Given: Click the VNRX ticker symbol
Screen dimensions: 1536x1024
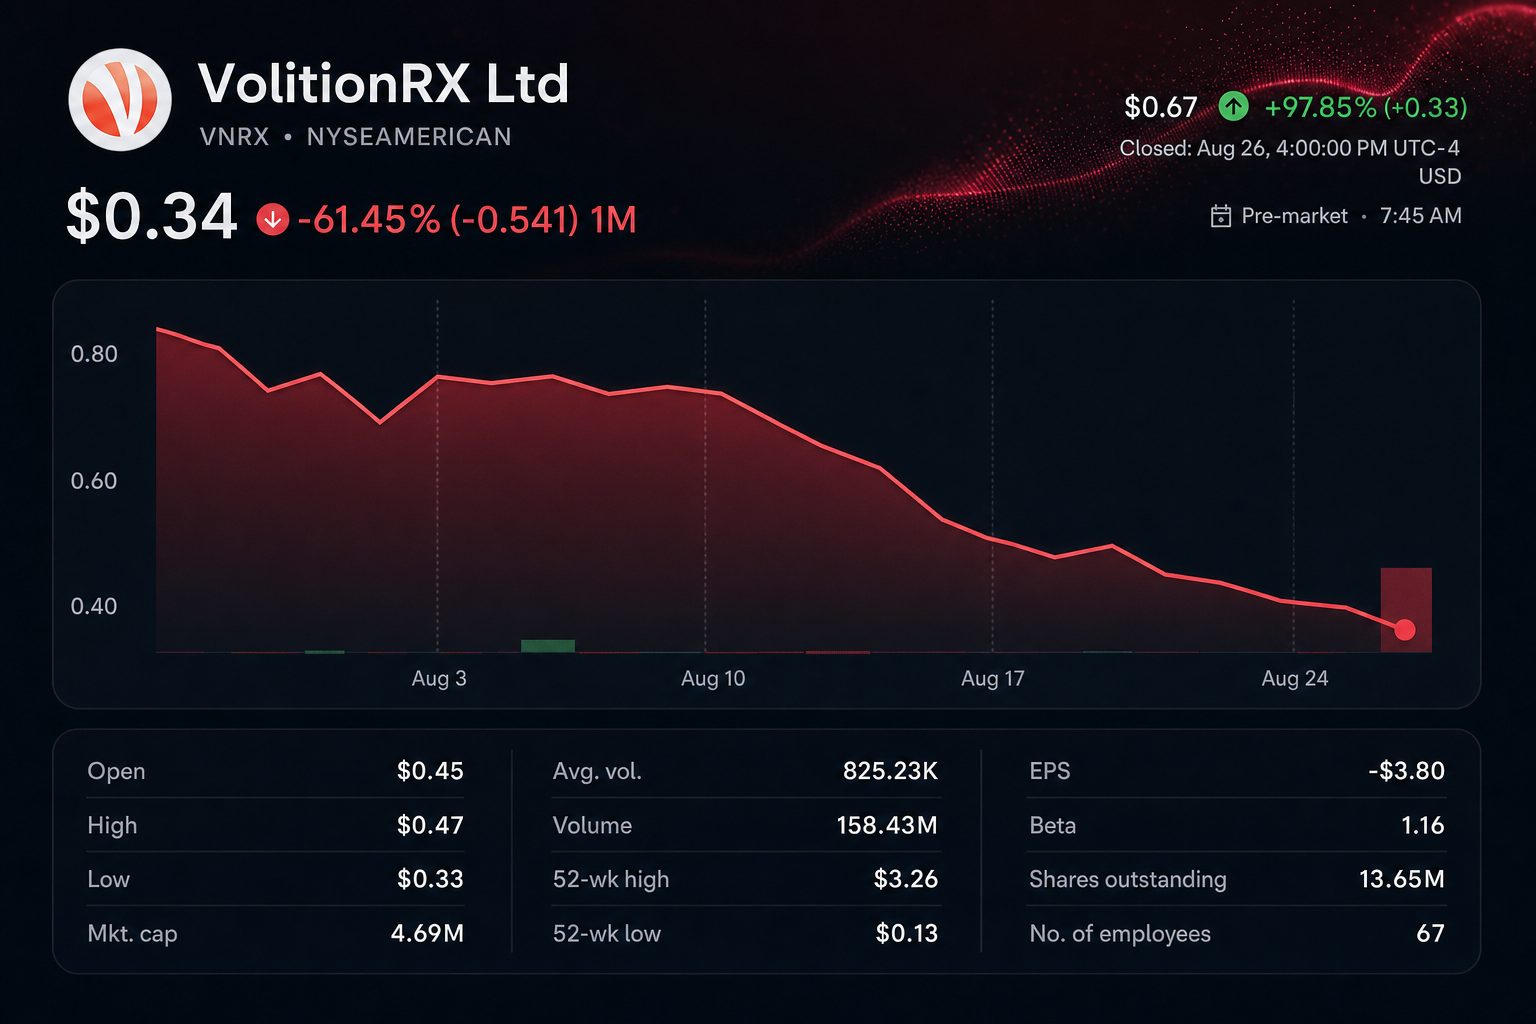Looking at the screenshot, I should coord(235,137).
